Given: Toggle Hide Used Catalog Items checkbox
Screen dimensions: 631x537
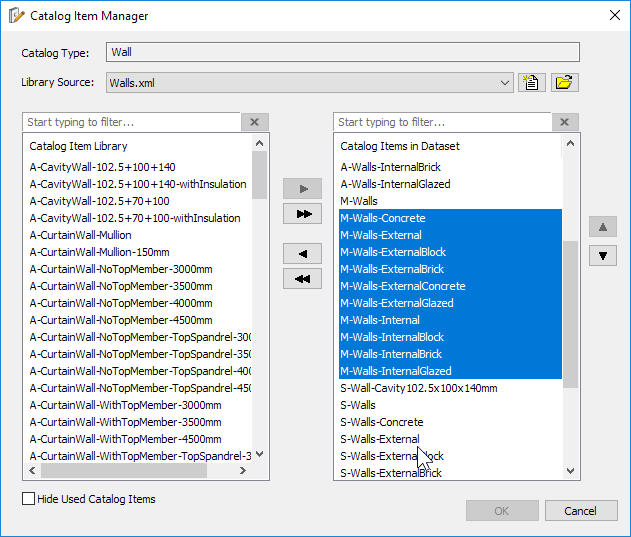Looking at the screenshot, I should pos(28,499).
